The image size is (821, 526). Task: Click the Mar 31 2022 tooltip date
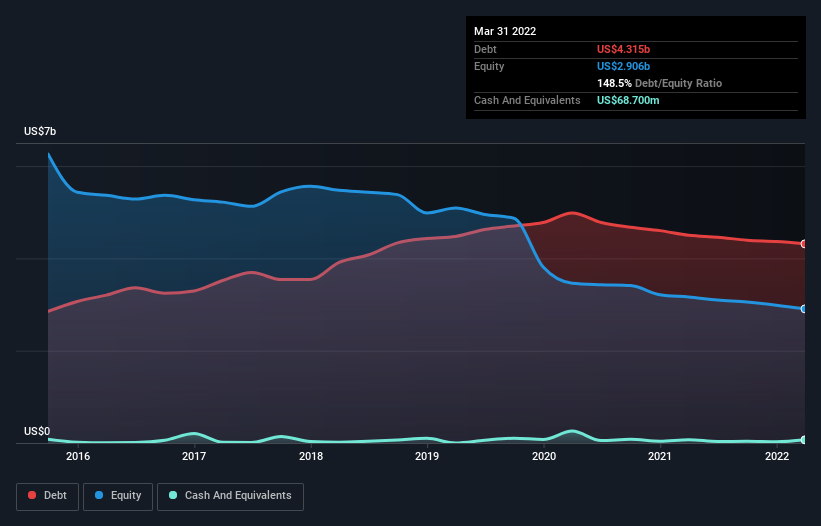click(505, 31)
